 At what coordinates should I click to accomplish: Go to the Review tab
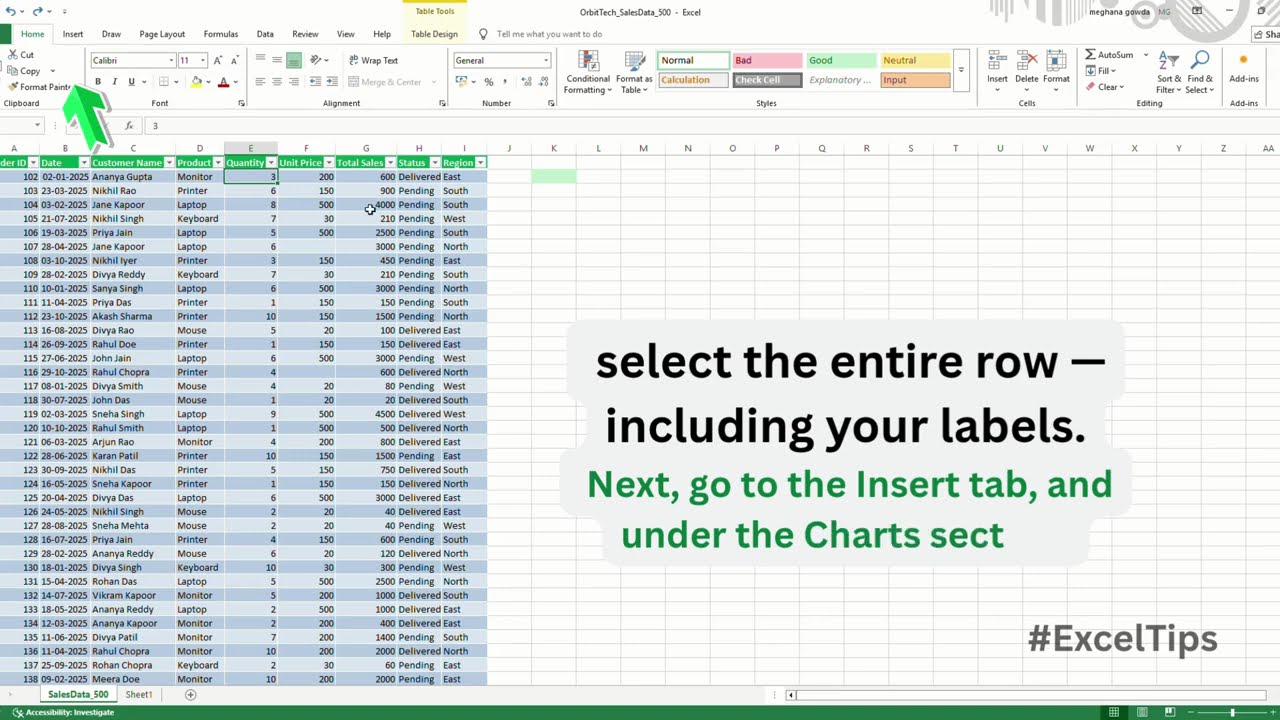[305, 34]
